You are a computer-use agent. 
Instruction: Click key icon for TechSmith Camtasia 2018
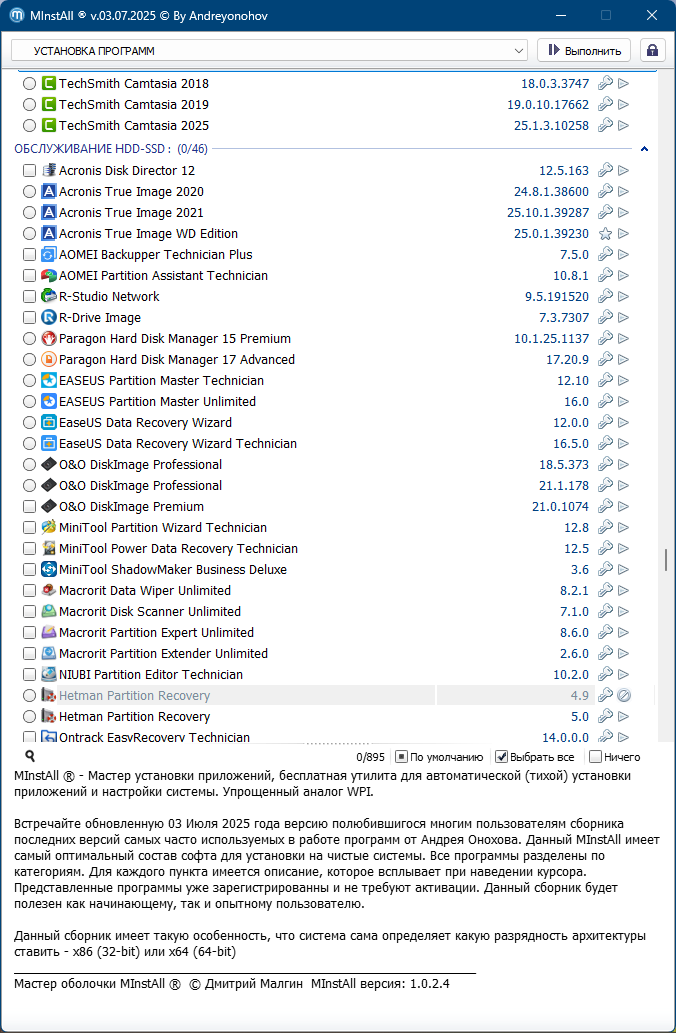605,84
